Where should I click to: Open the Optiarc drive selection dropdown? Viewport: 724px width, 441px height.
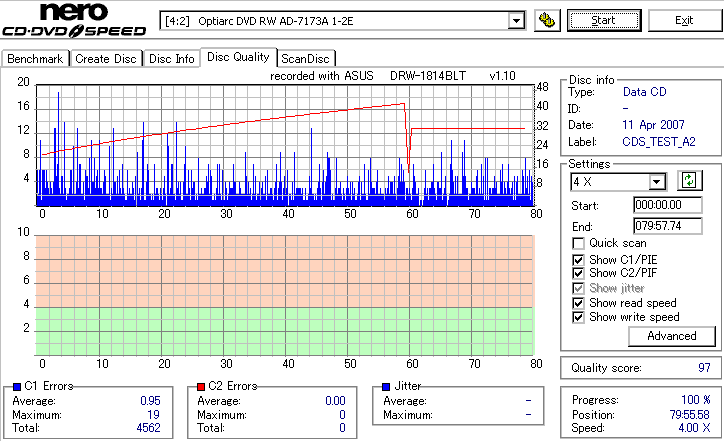point(516,21)
